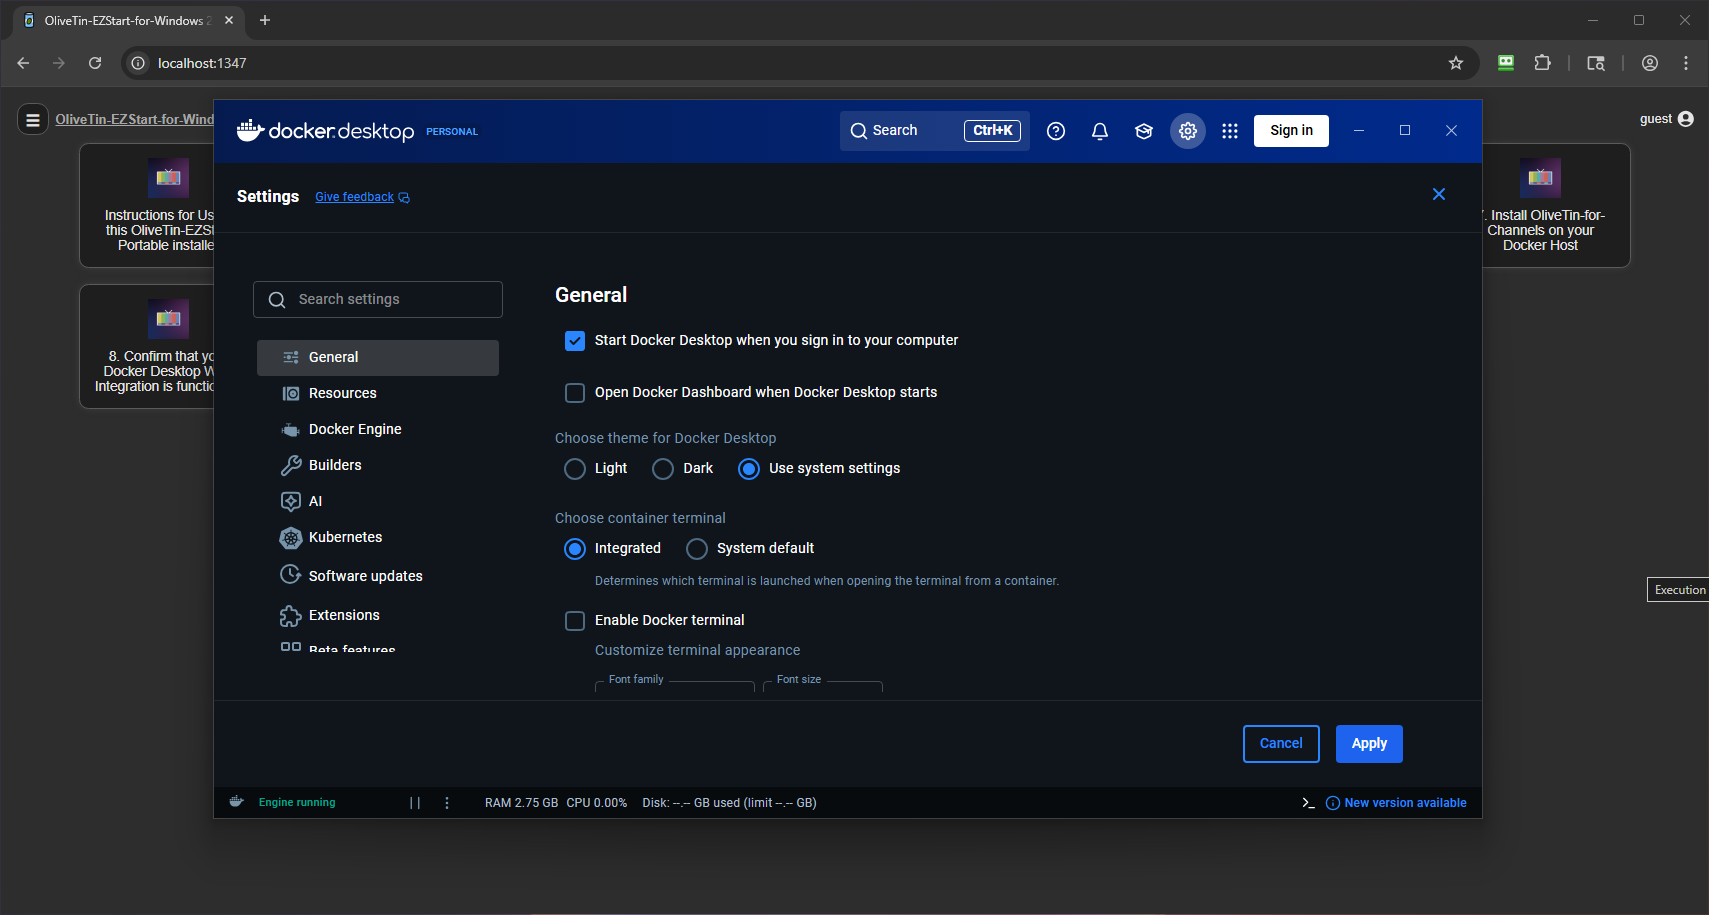
Task: Choose System default container terminal
Action: click(x=697, y=549)
